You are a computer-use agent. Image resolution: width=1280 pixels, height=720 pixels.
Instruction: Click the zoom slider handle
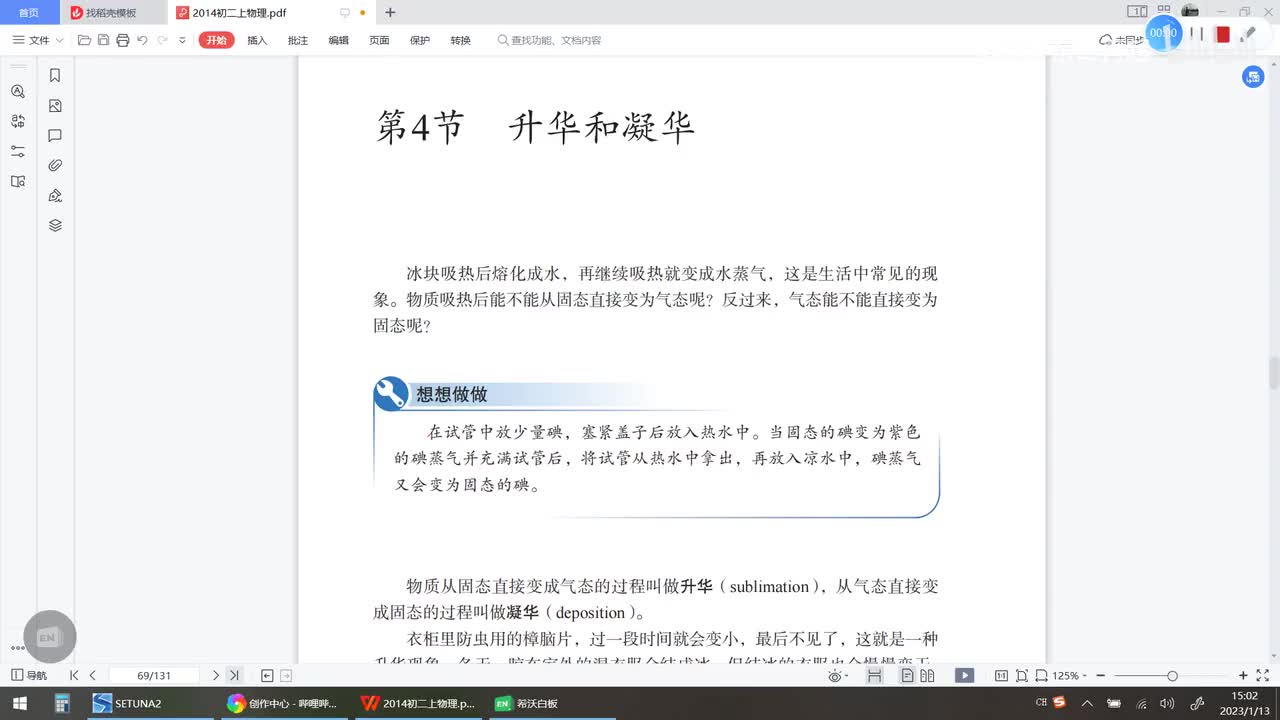[x=1172, y=676]
